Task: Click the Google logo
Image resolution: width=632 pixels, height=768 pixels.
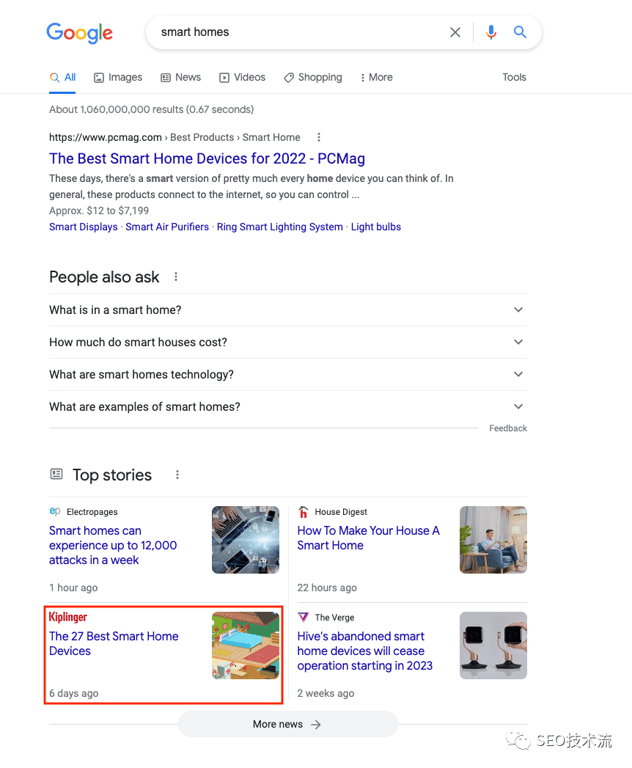Action: coord(79,33)
